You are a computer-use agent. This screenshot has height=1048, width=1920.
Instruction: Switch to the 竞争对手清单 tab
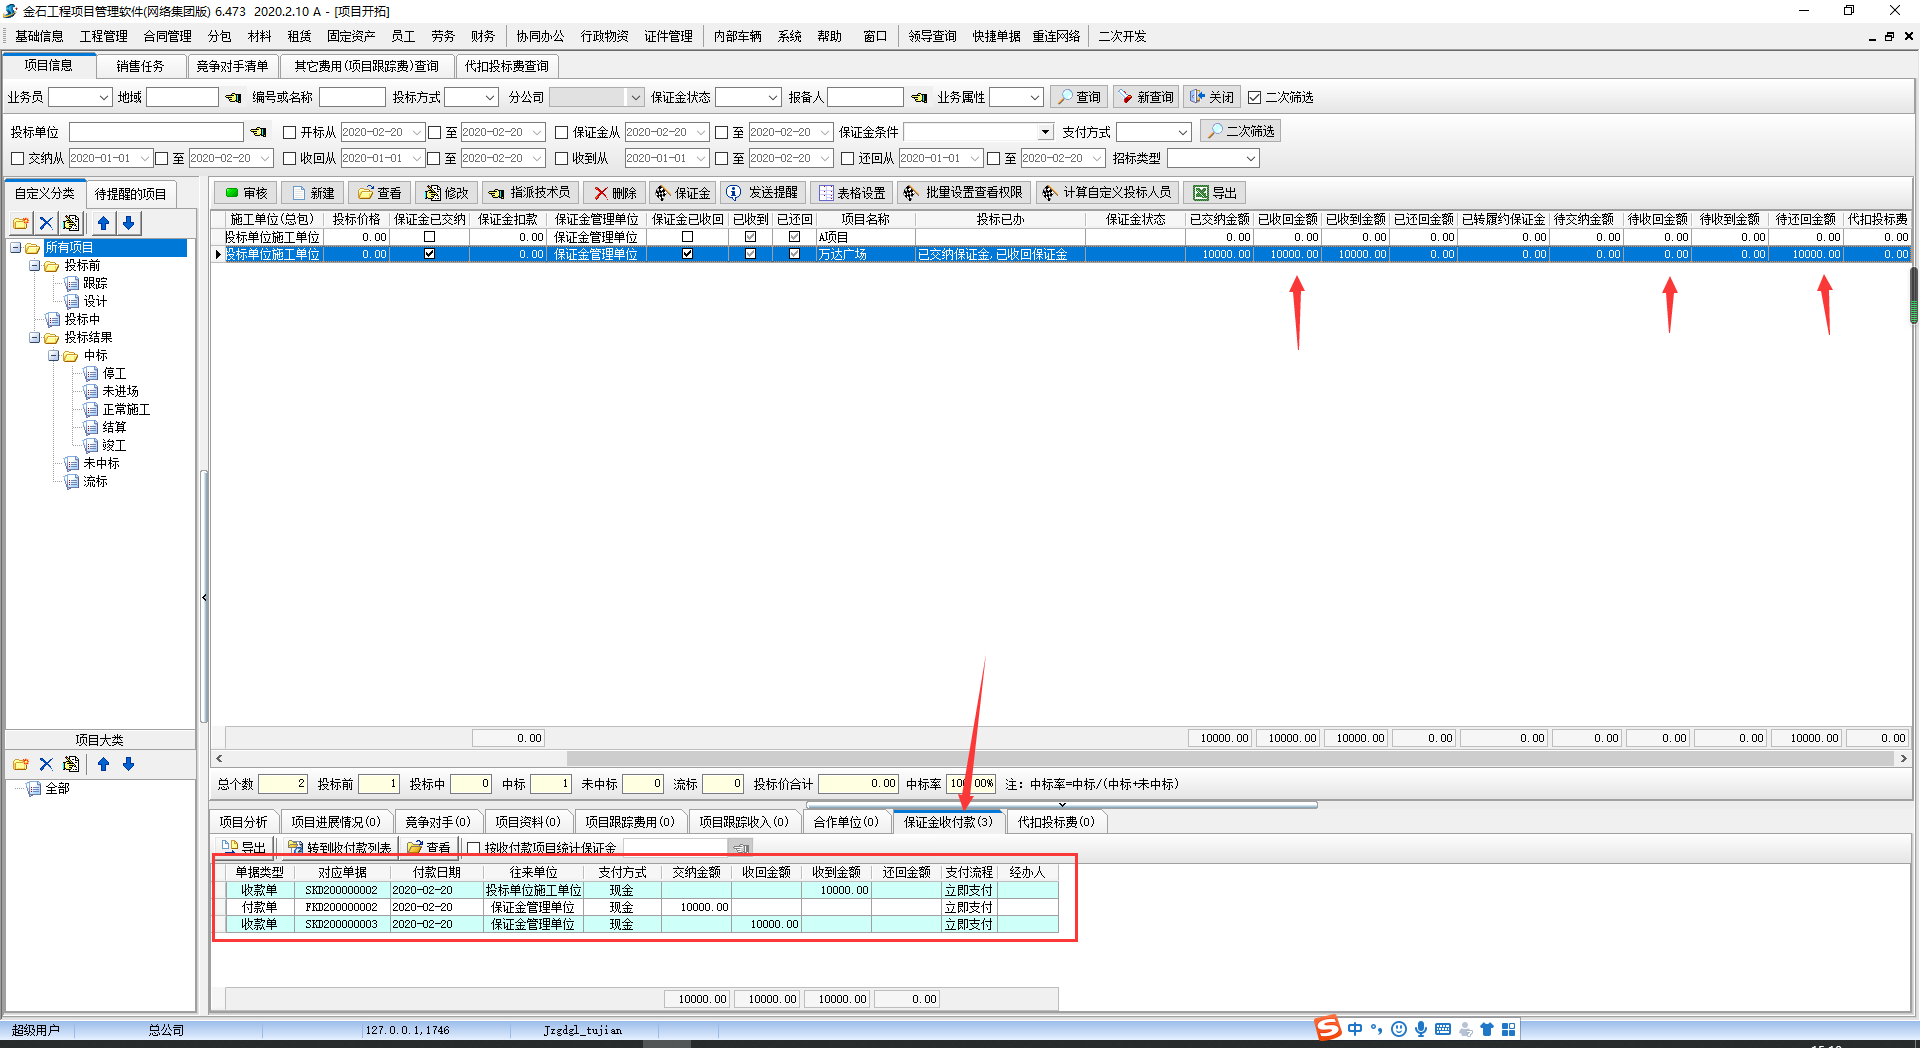point(232,66)
